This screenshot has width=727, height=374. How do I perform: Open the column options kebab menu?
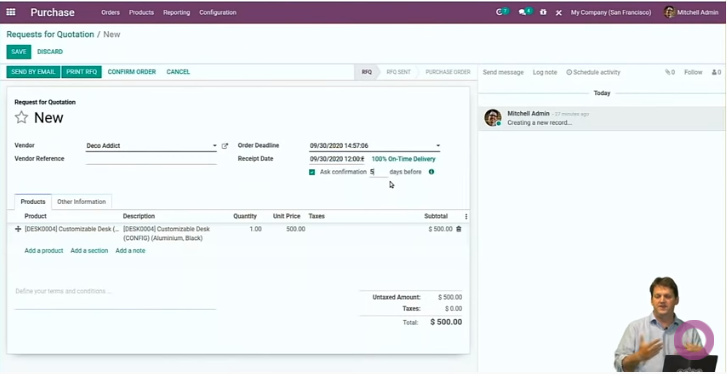coord(466,216)
